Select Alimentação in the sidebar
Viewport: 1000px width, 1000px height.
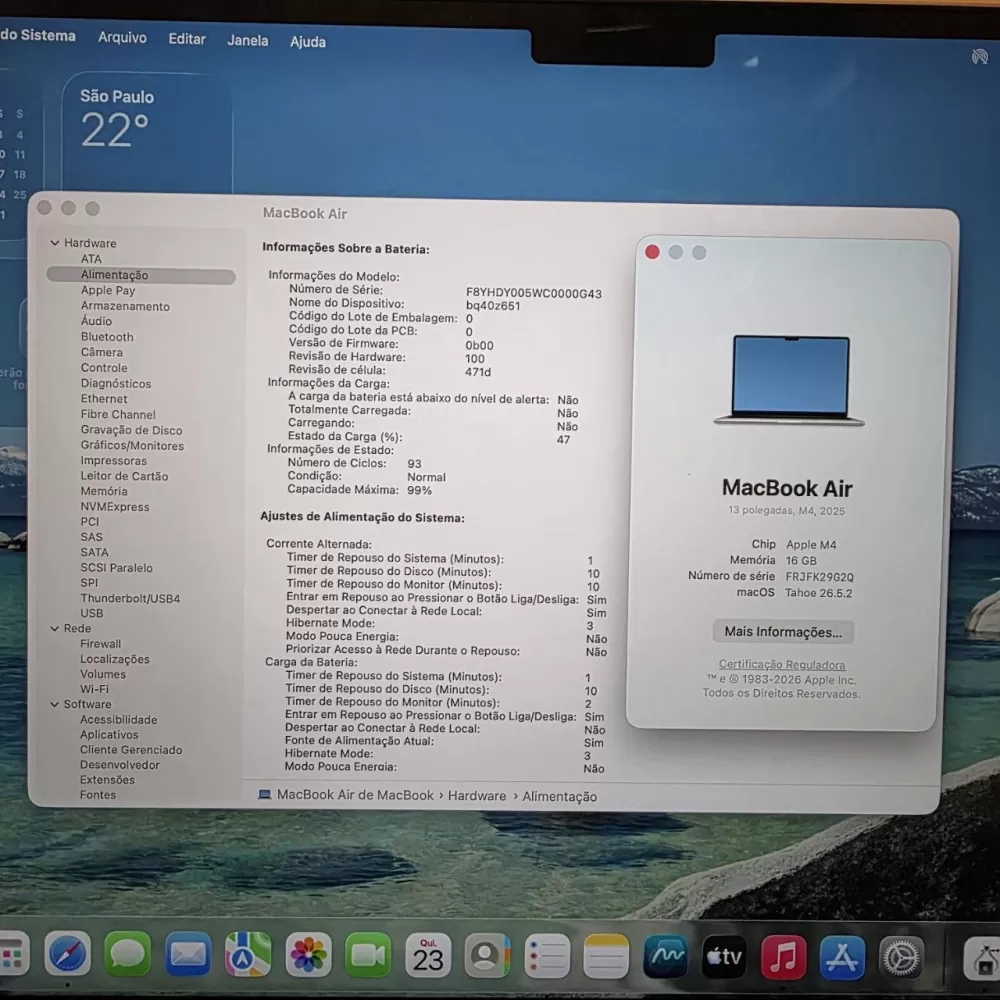point(141,275)
